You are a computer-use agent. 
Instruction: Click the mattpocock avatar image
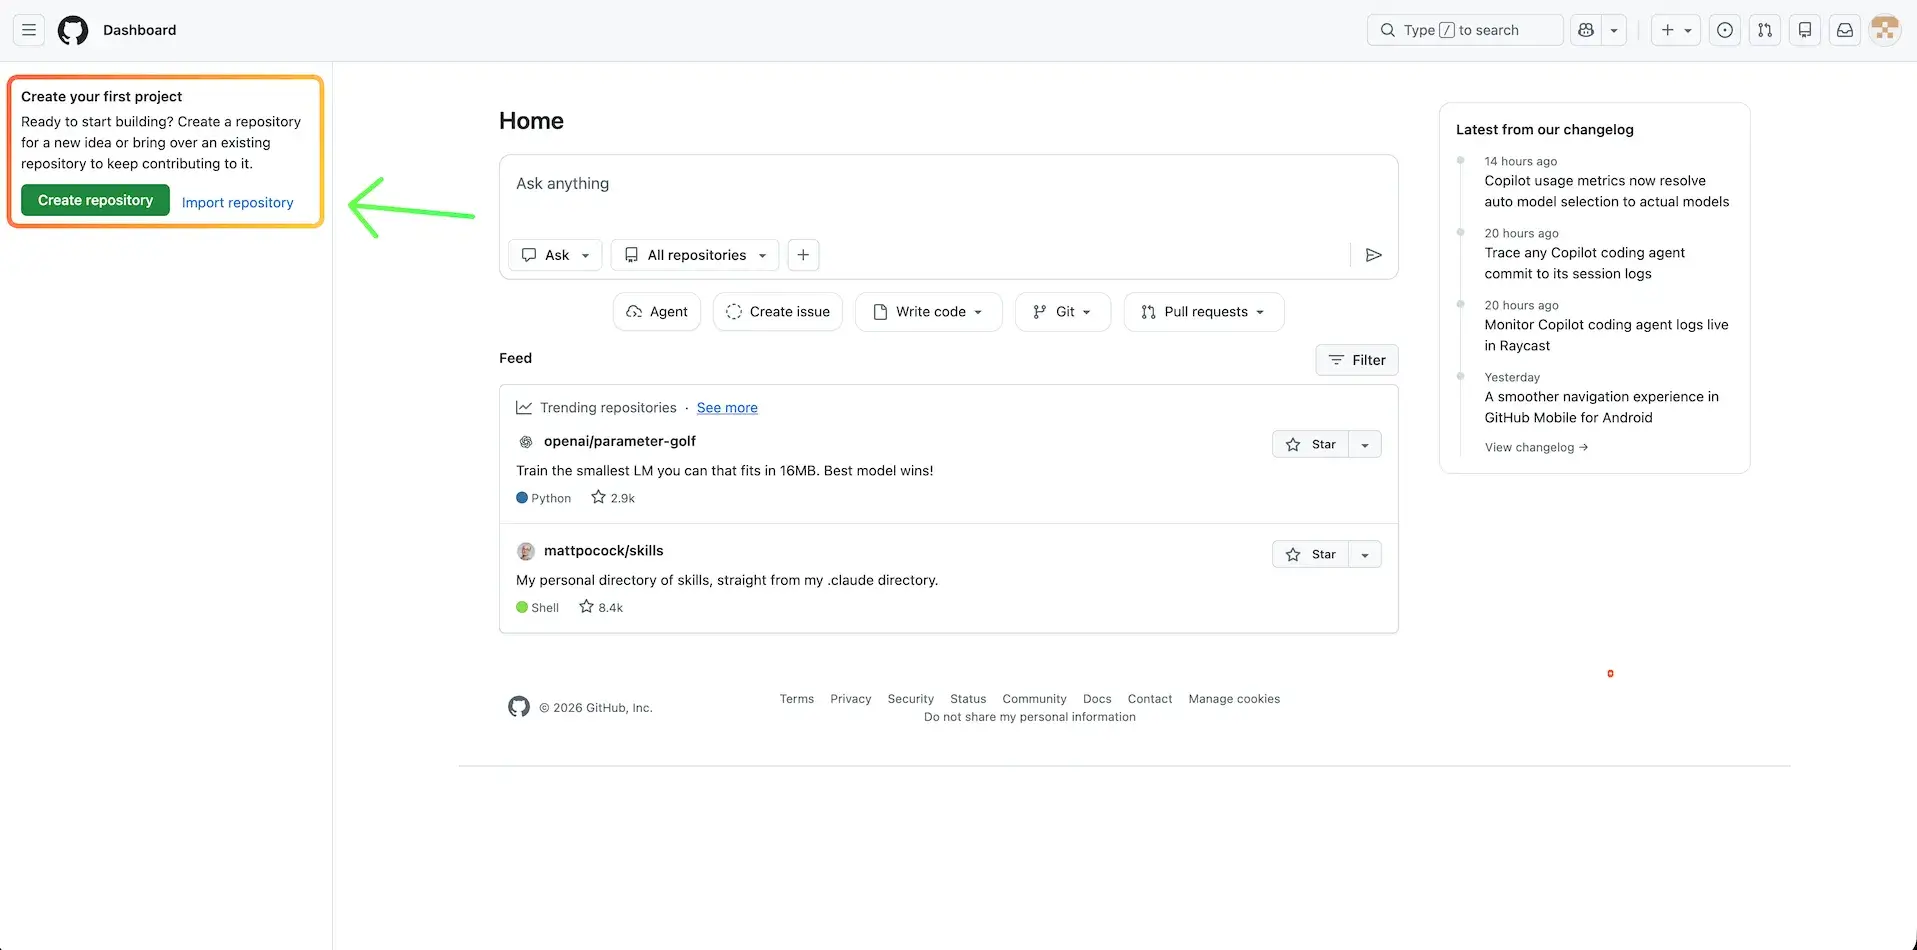526,551
